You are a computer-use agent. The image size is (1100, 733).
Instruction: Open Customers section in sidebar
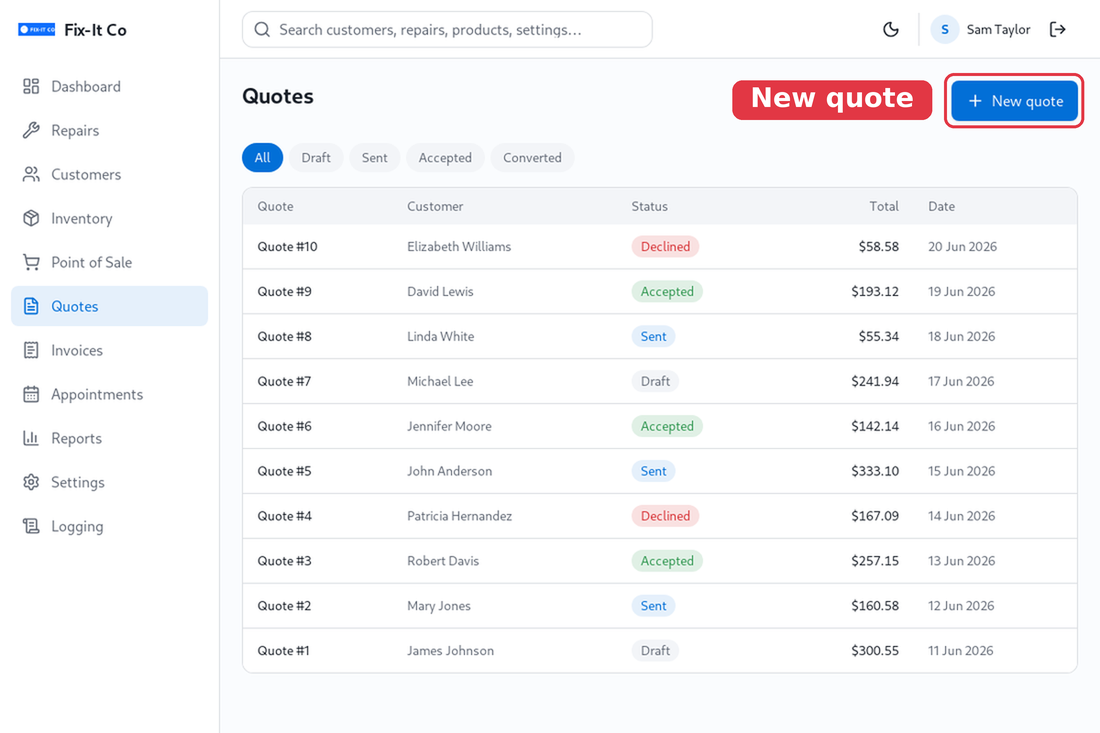click(x=109, y=174)
